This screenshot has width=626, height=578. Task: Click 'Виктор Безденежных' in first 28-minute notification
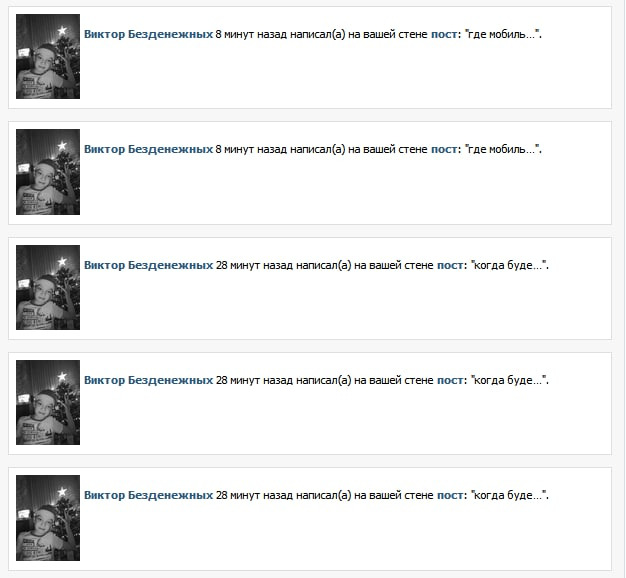click(149, 265)
